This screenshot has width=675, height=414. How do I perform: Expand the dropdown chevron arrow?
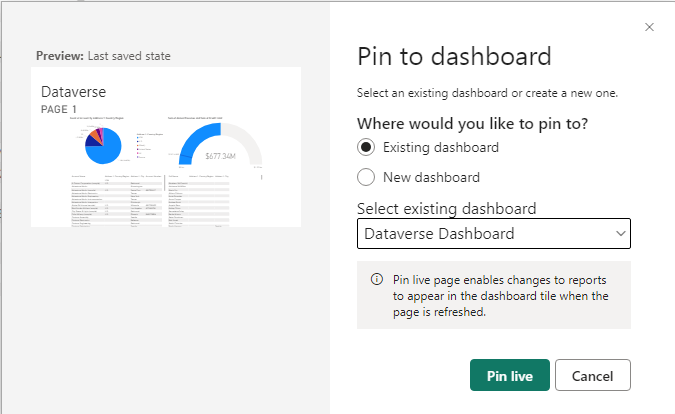click(620, 234)
